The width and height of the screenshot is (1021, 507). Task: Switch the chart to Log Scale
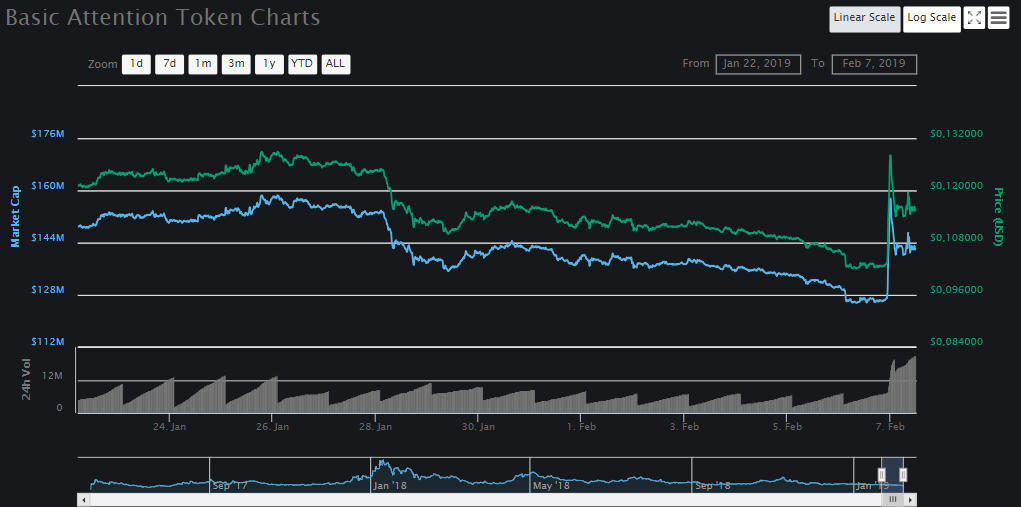pyautogui.click(x=931, y=18)
